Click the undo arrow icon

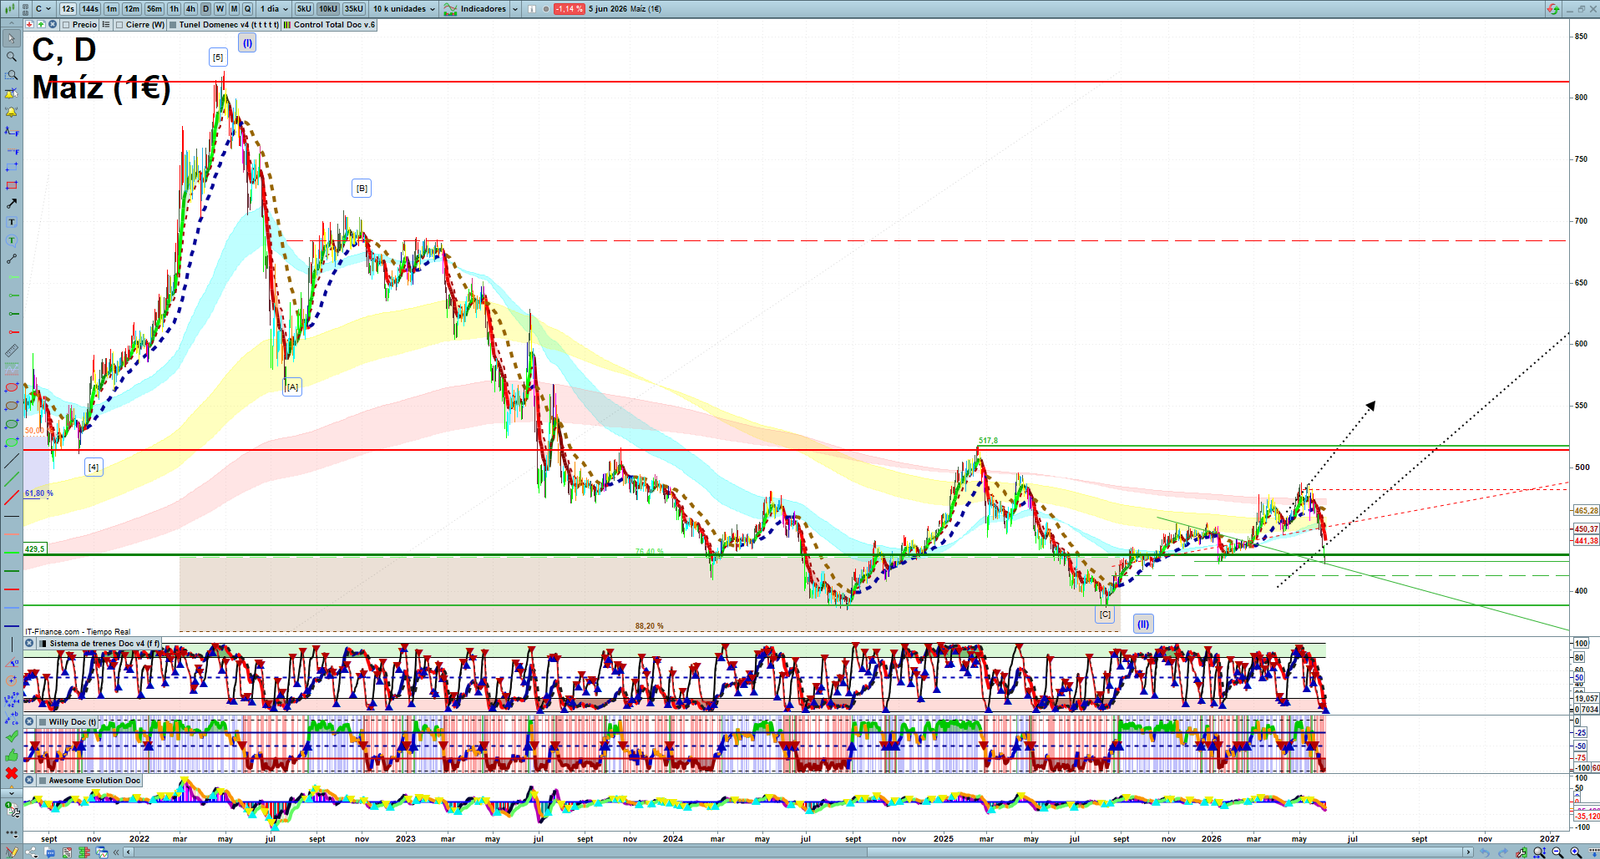point(1485,852)
